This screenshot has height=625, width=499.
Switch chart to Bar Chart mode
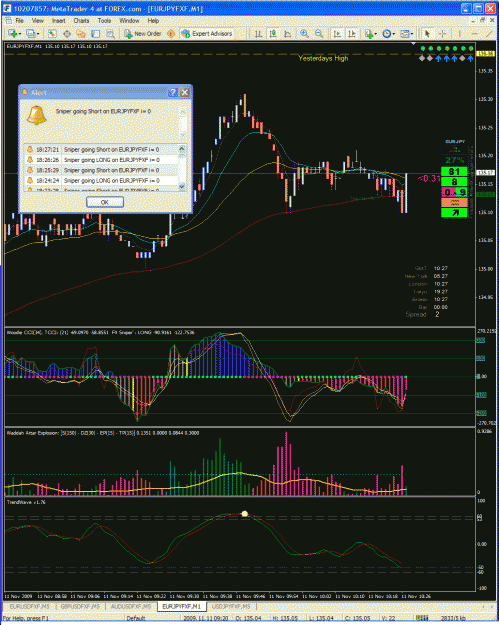pos(258,34)
